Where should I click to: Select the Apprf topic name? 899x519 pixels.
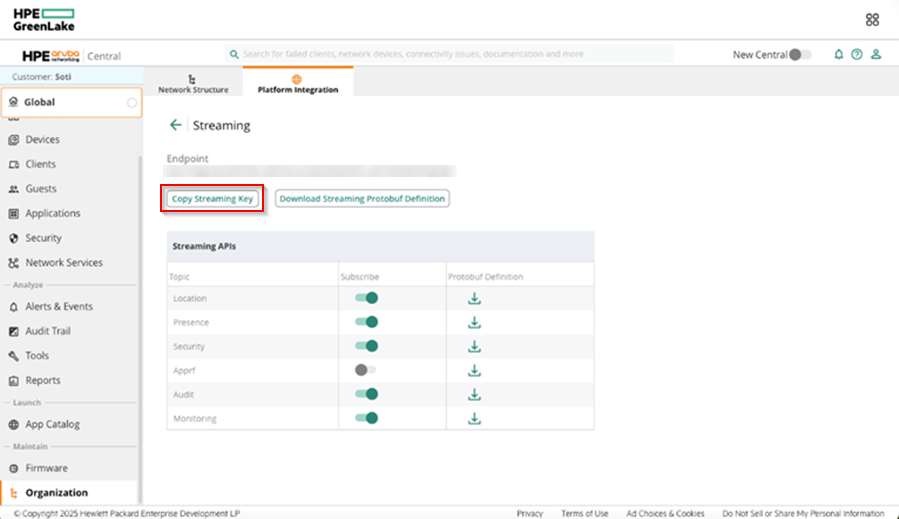(184, 370)
